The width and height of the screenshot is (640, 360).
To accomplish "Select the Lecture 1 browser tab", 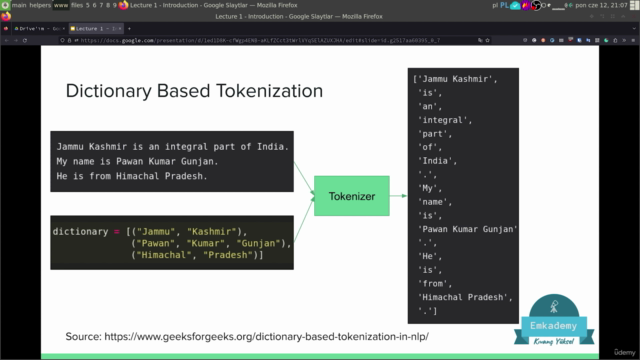I will (x=96, y=29).
